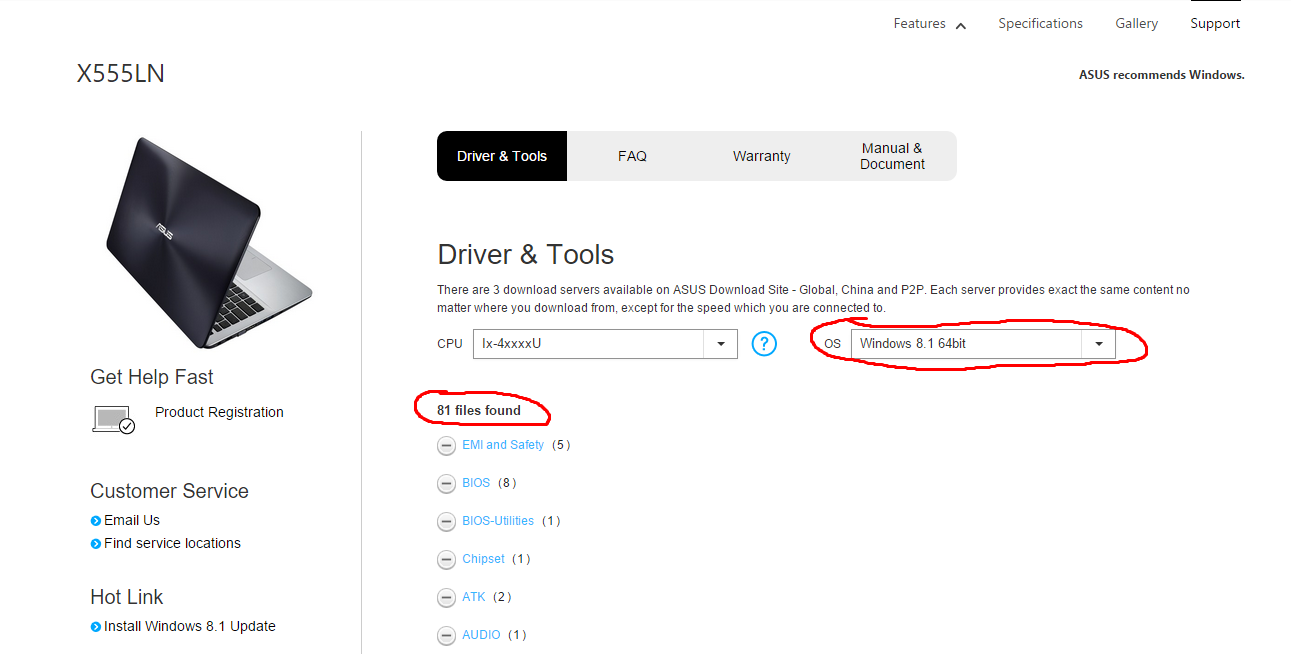Image resolution: width=1291 pixels, height=654 pixels.
Task: Open the ATK category link
Action: pos(474,597)
